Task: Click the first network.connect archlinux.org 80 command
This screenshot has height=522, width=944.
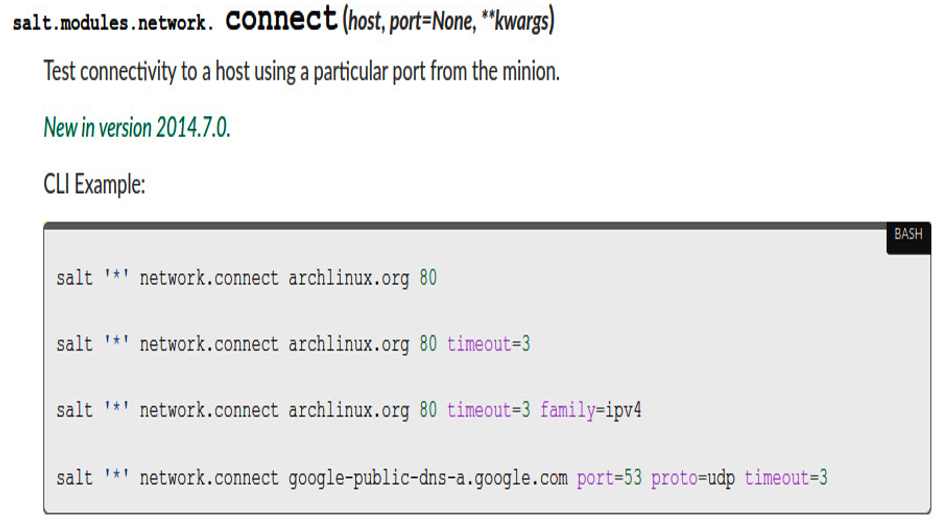Action: [247, 278]
